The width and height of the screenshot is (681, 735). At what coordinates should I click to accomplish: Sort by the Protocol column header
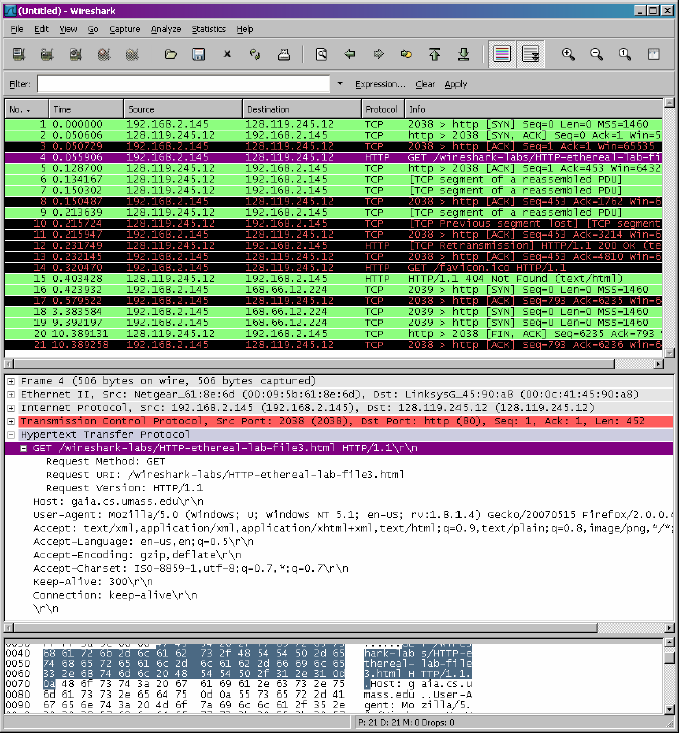[383, 109]
